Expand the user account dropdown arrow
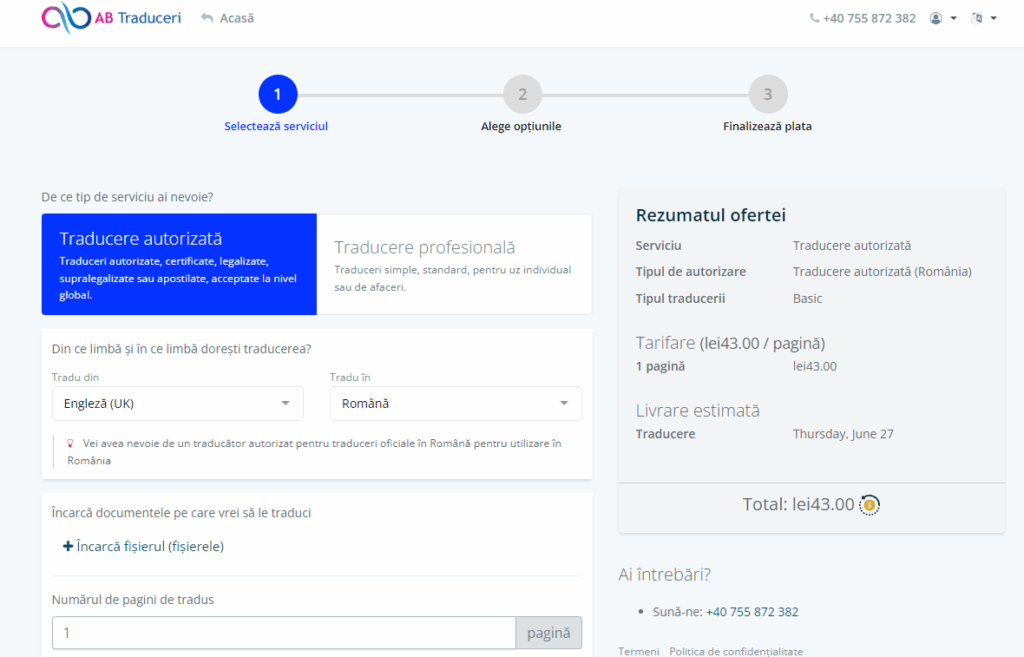This screenshot has height=657, width=1024. click(x=954, y=17)
